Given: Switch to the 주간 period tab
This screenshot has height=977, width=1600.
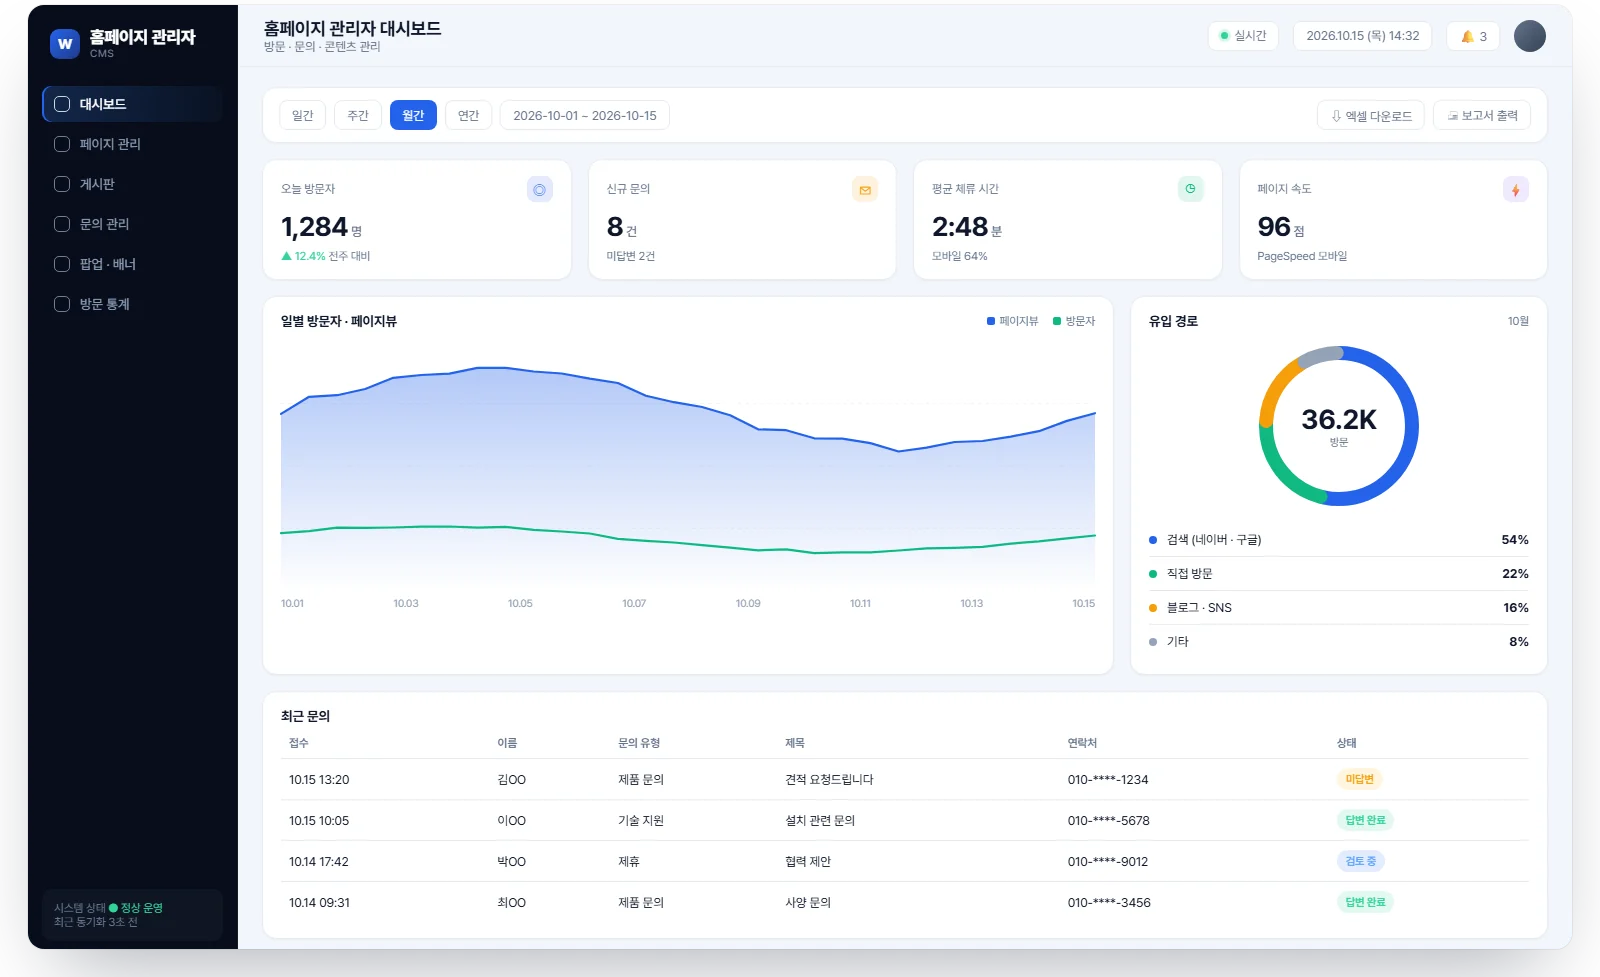Looking at the screenshot, I should (x=358, y=115).
